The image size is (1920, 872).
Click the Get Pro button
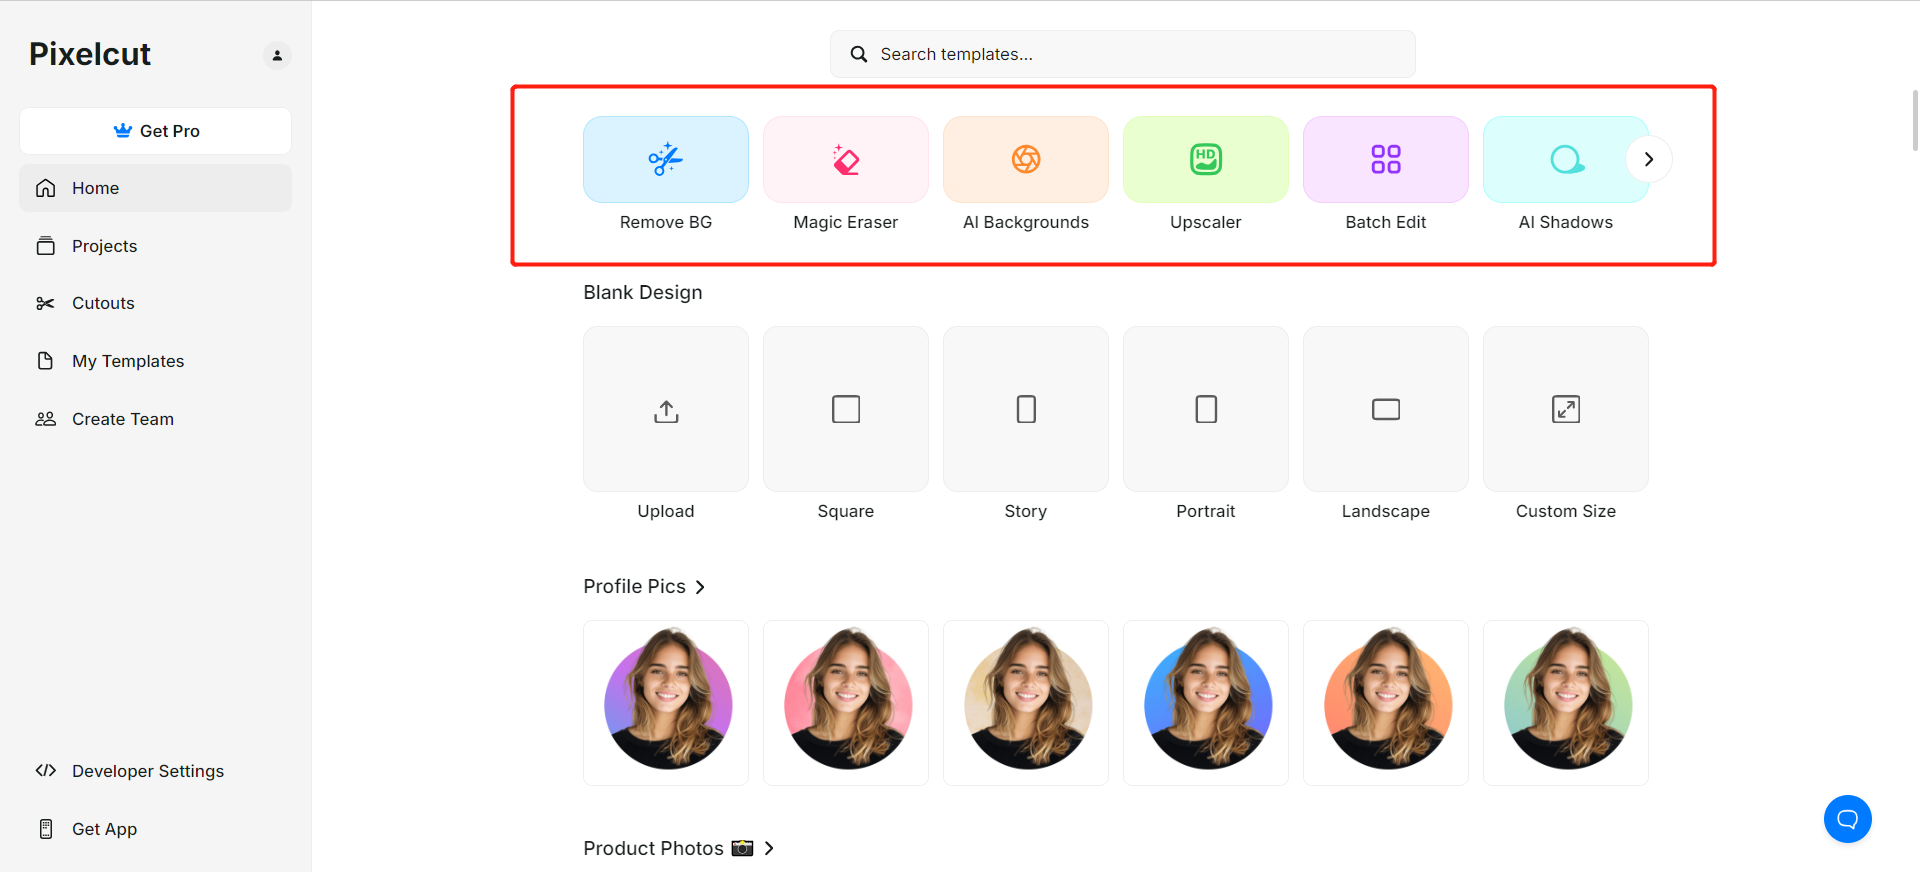pos(156,131)
